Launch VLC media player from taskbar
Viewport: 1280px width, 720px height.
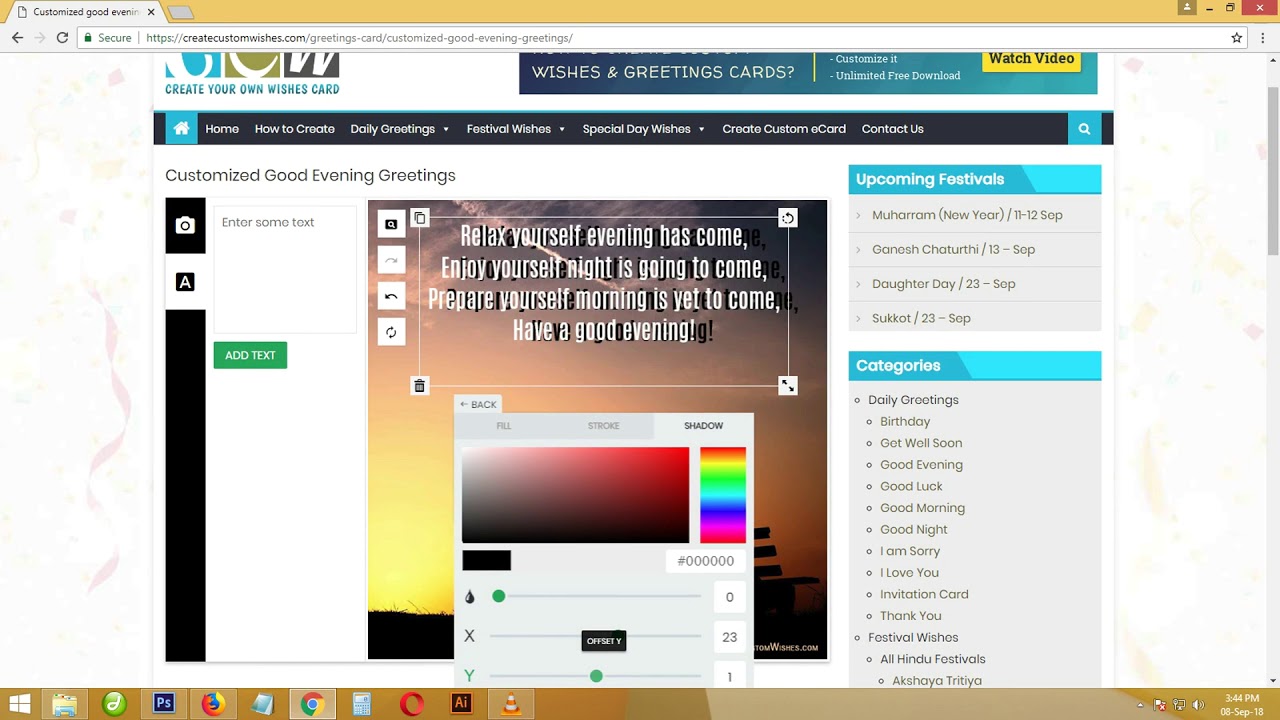coord(511,704)
